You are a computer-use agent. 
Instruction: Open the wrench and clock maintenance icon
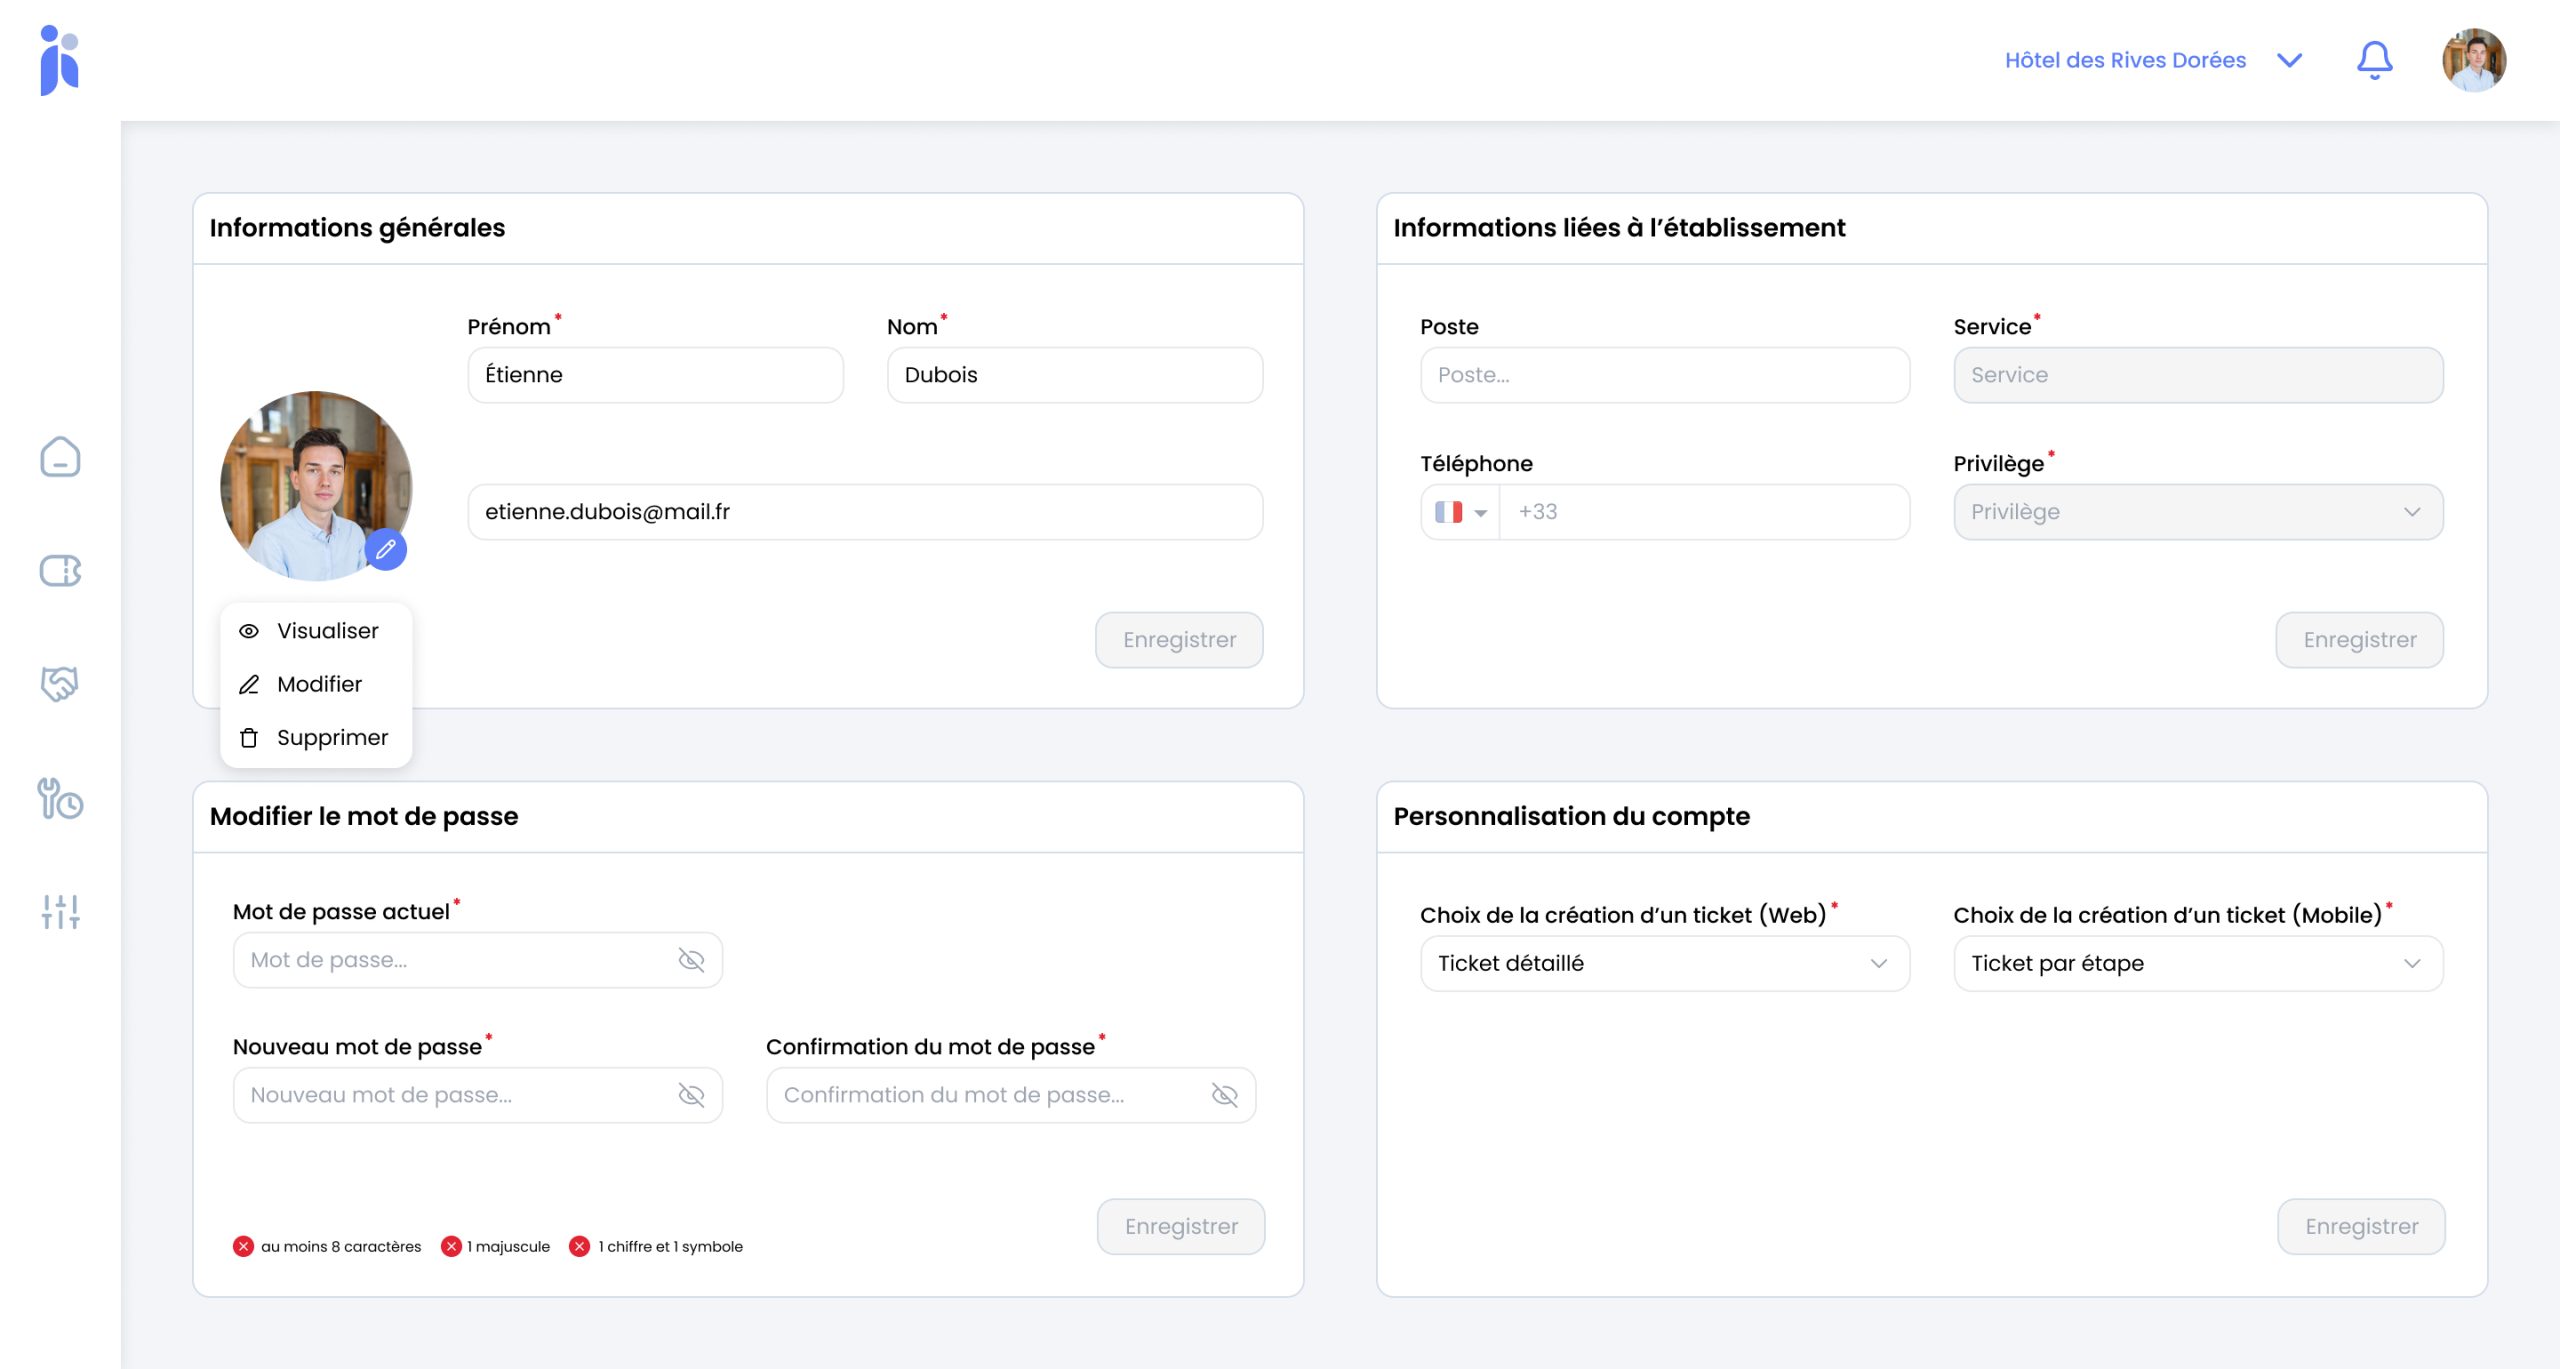60,798
